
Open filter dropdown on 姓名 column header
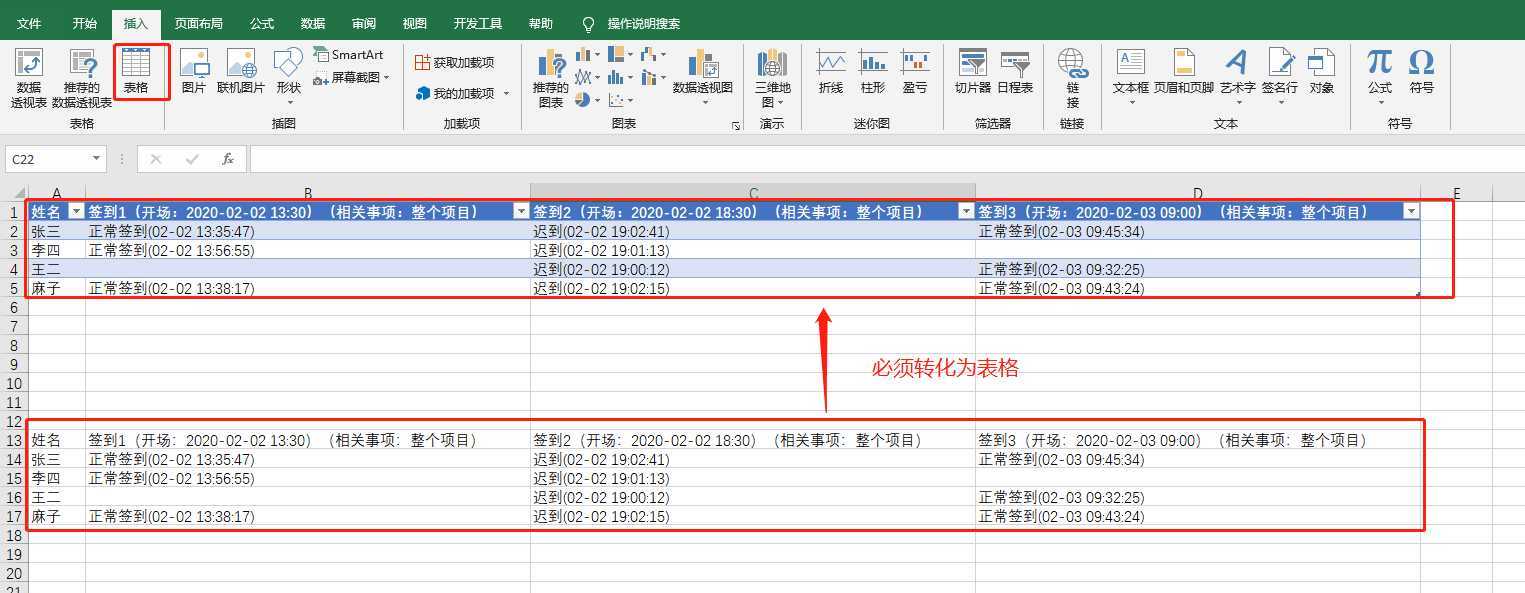pyautogui.click(x=77, y=211)
